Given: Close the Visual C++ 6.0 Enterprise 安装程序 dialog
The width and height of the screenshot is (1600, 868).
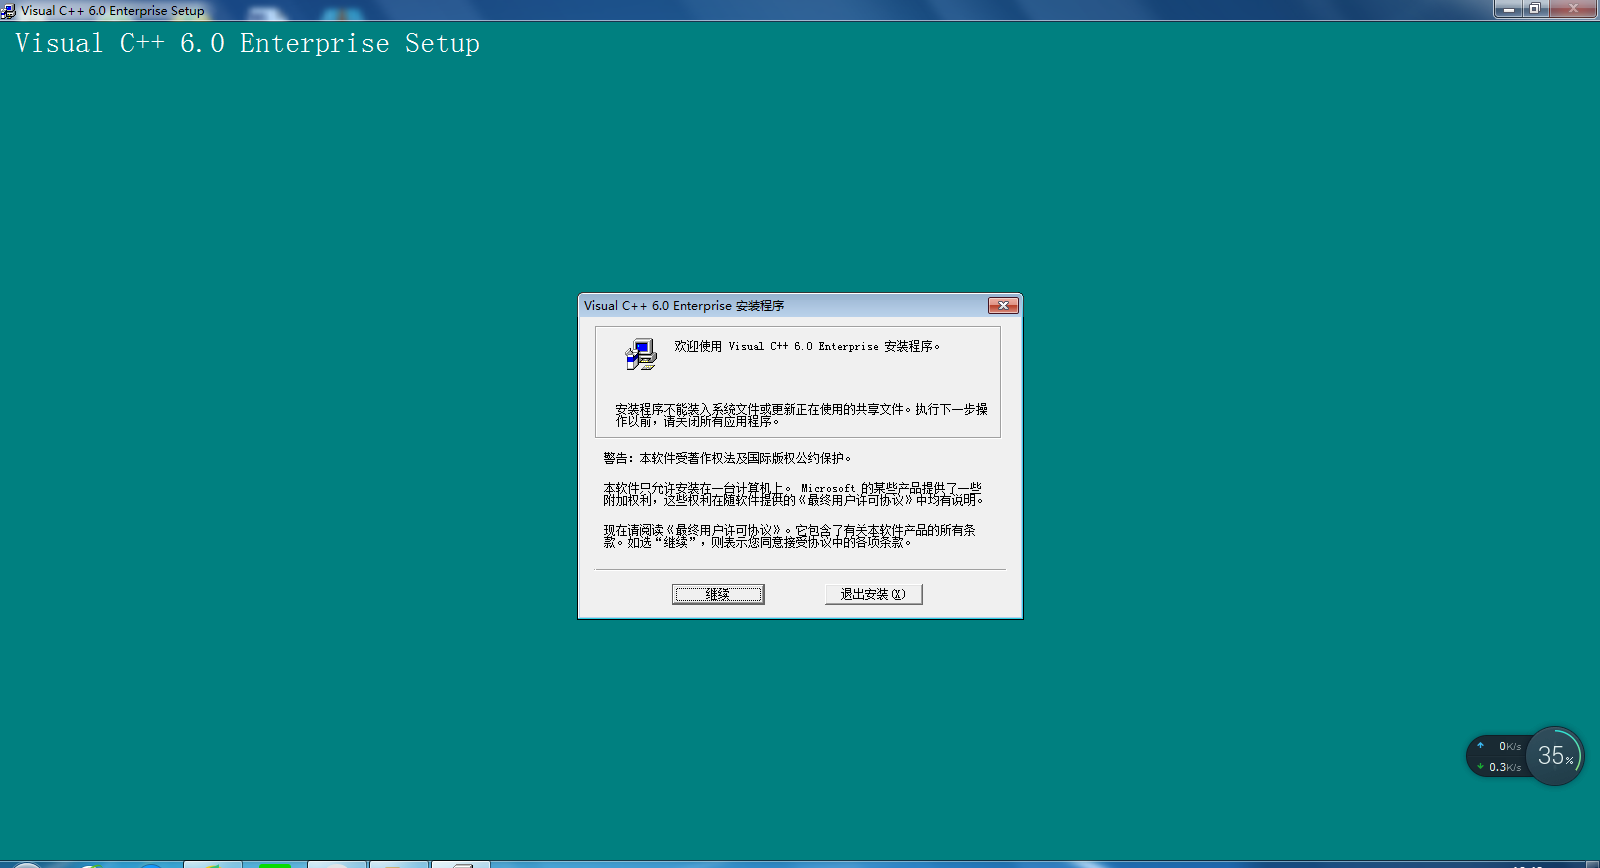Looking at the screenshot, I should [x=1003, y=305].
